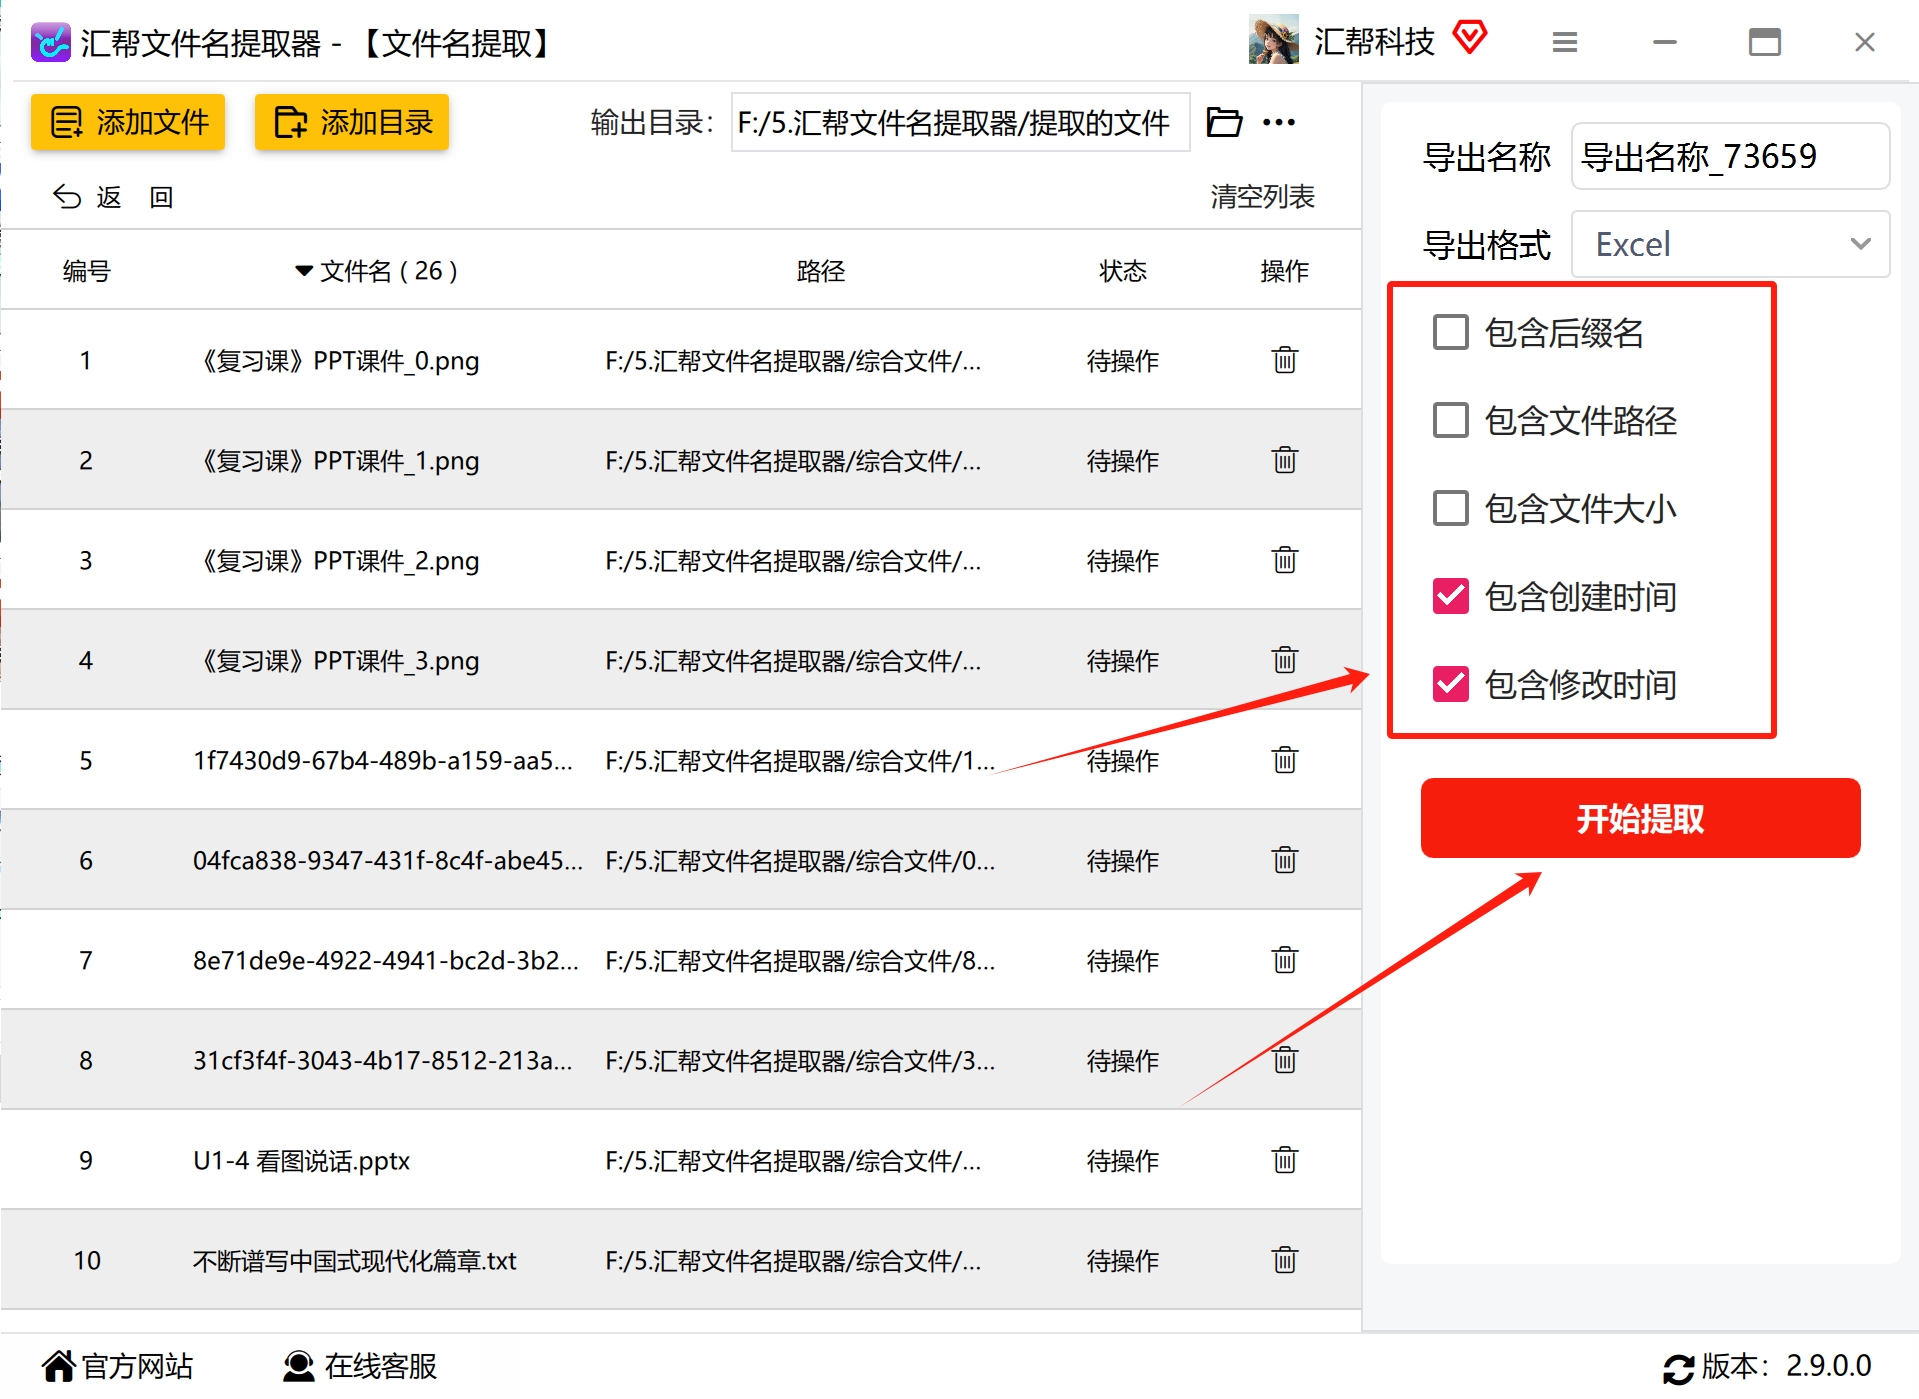
Task: Open 在线客服 link
Action: point(381,1366)
